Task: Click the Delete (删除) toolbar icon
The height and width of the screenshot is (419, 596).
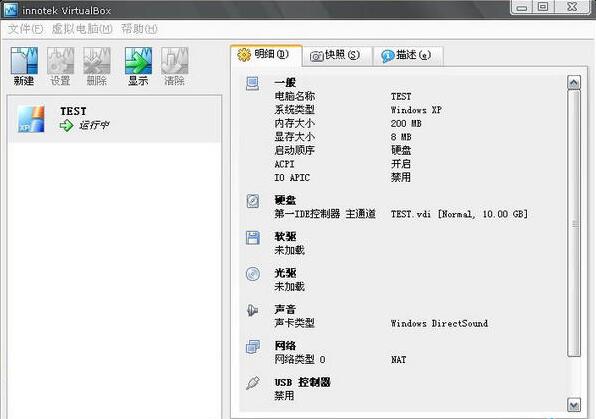Action: point(97,60)
